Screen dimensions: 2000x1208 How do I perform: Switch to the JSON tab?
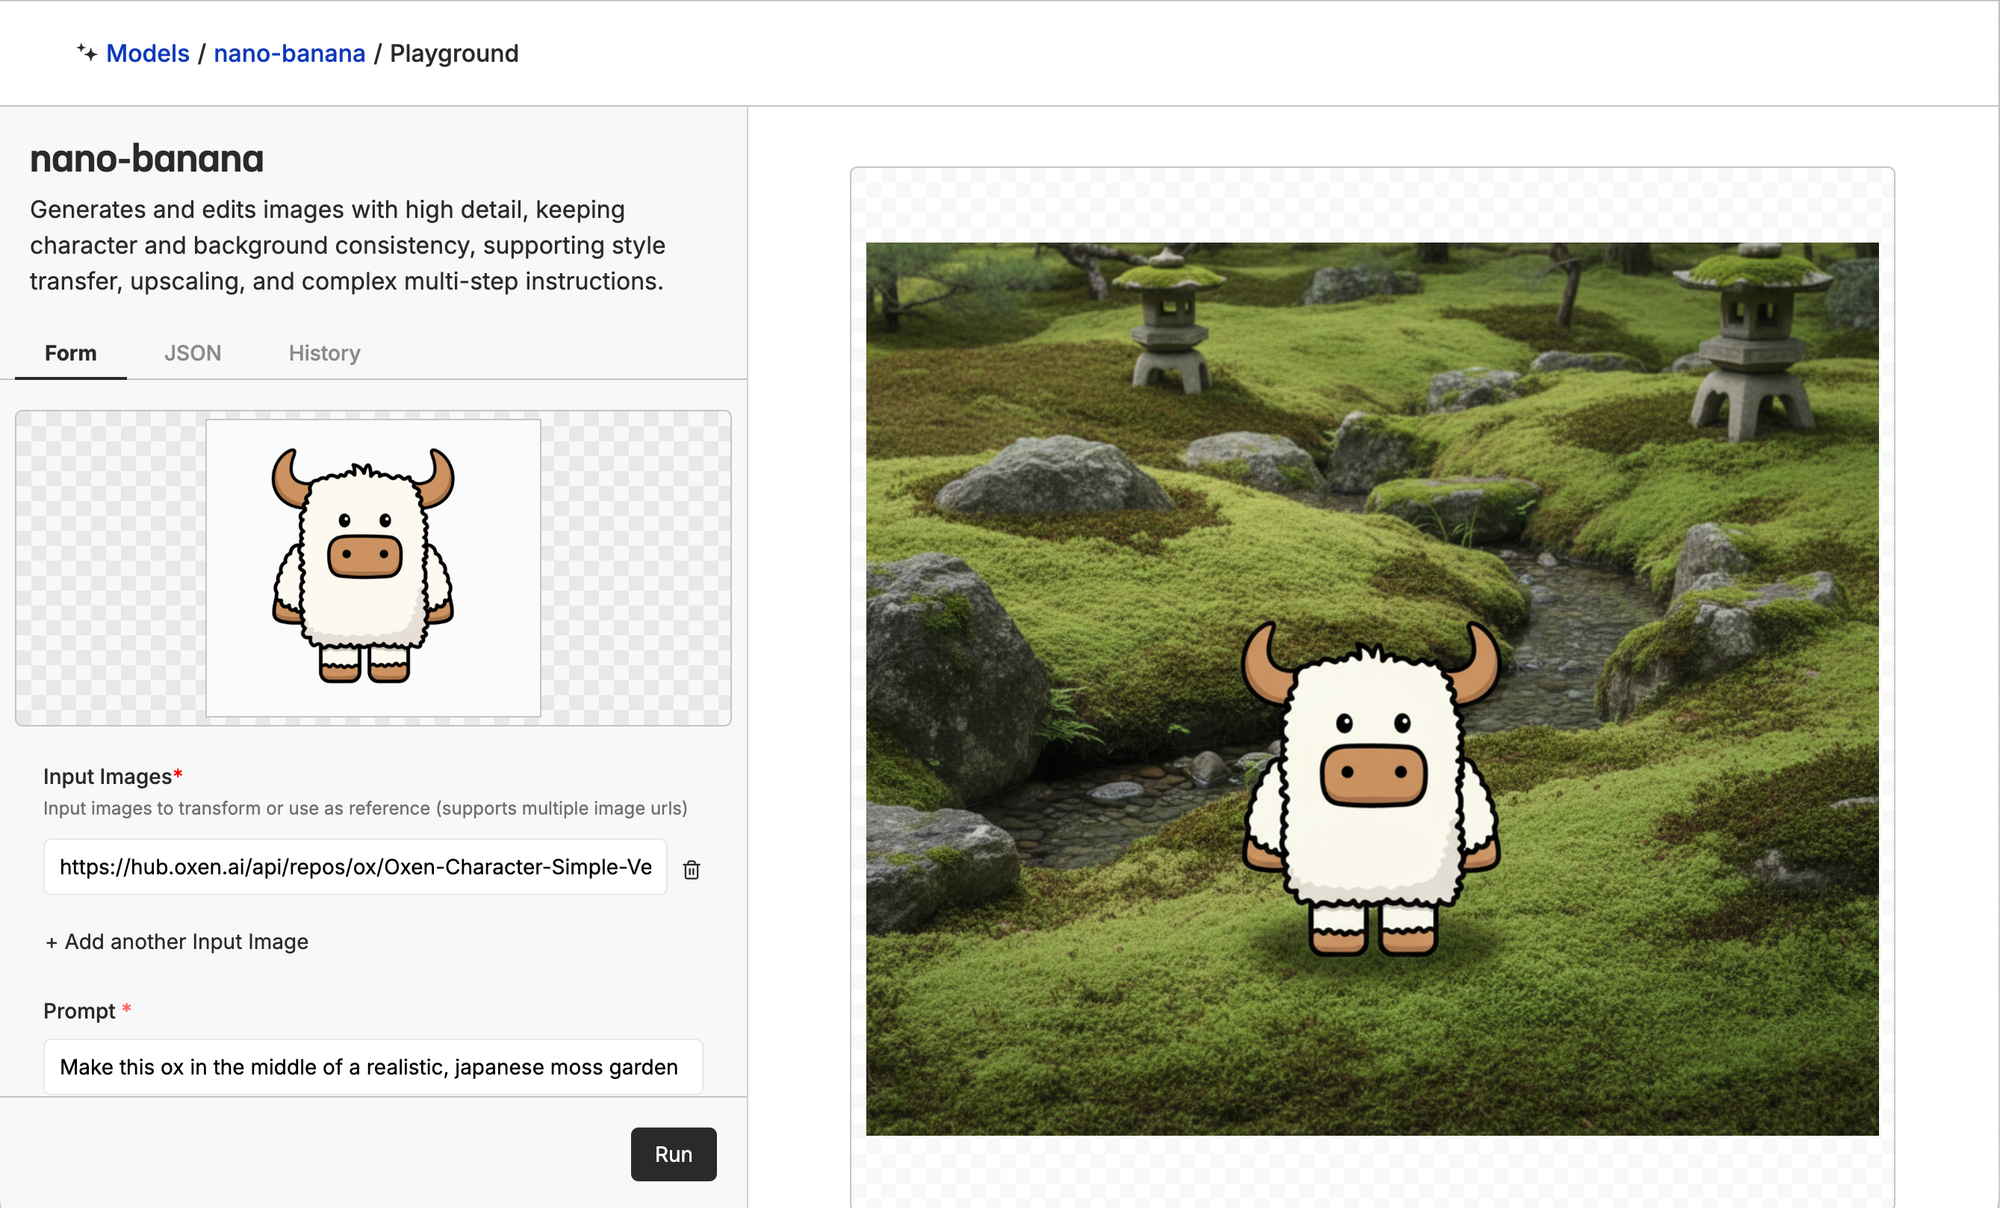point(192,353)
